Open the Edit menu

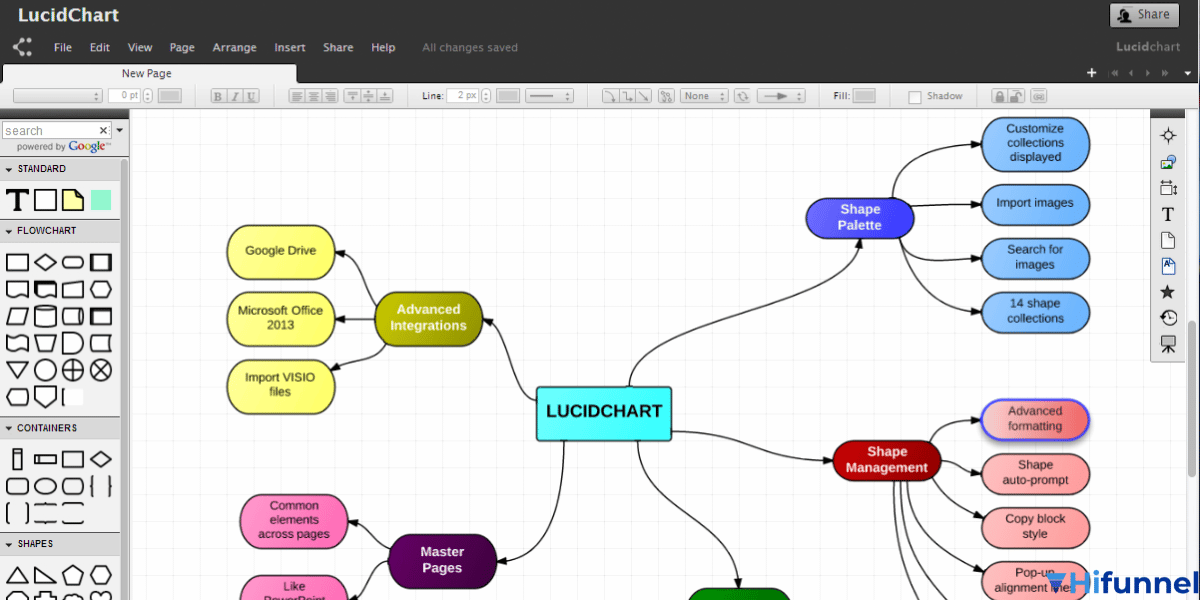click(100, 47)
